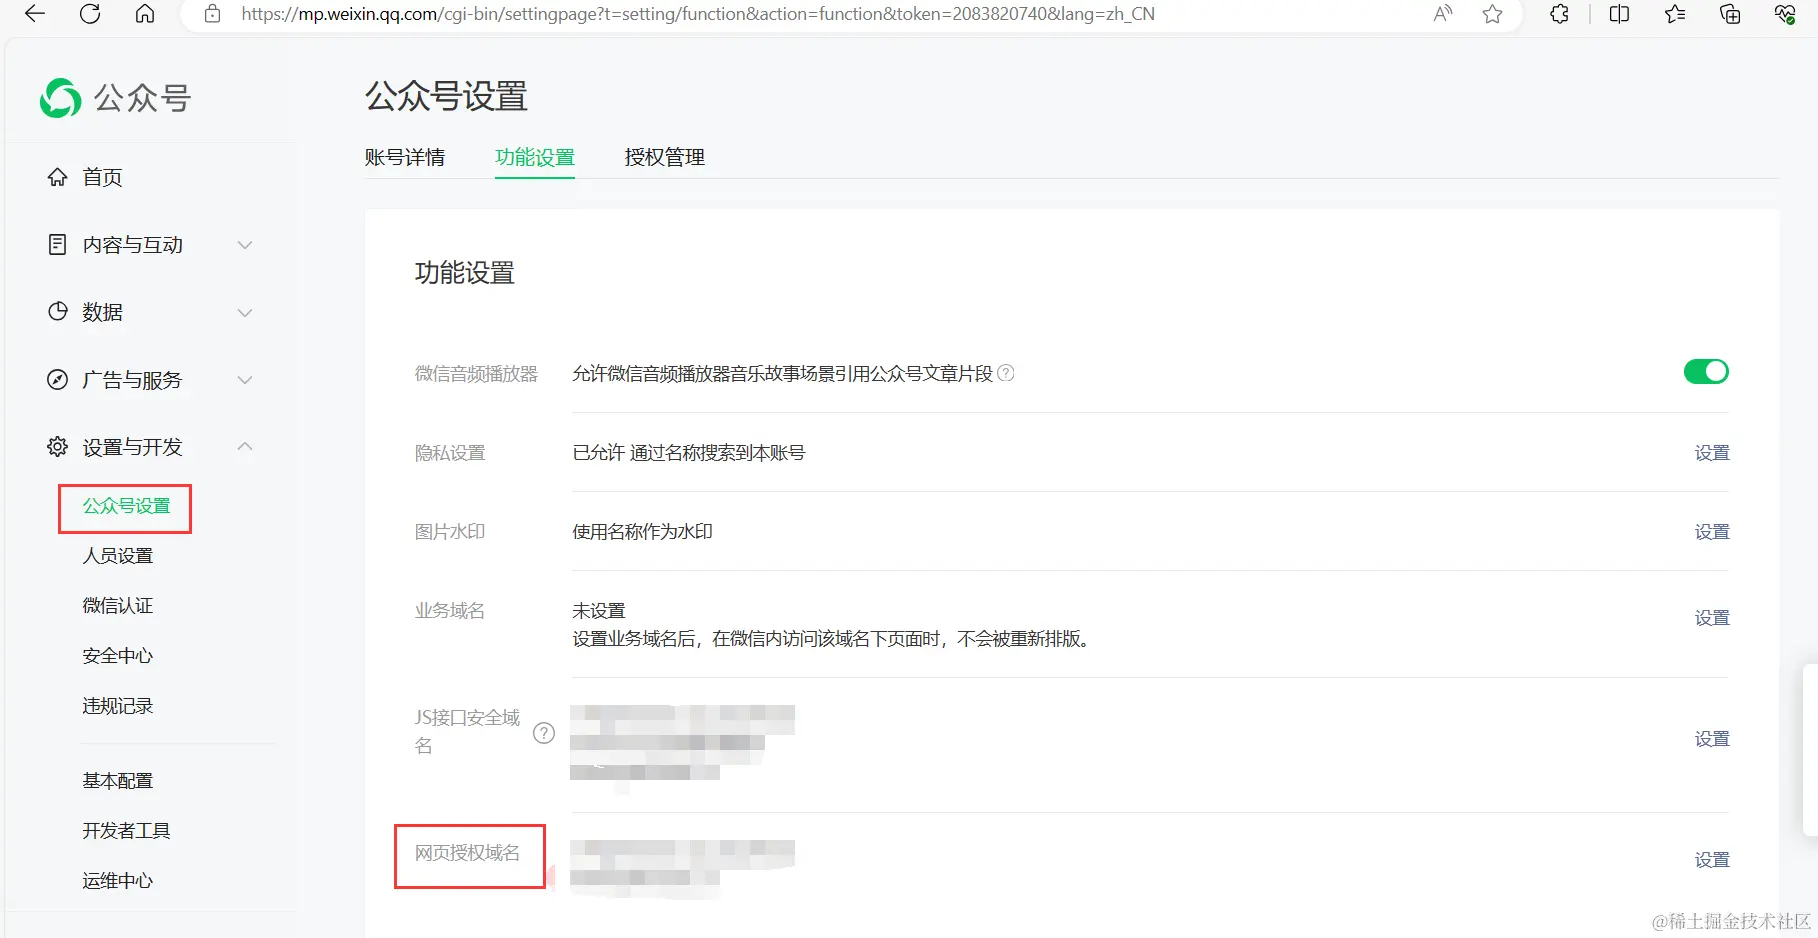Expand 数据 menu chevron

tap(245, 312)
